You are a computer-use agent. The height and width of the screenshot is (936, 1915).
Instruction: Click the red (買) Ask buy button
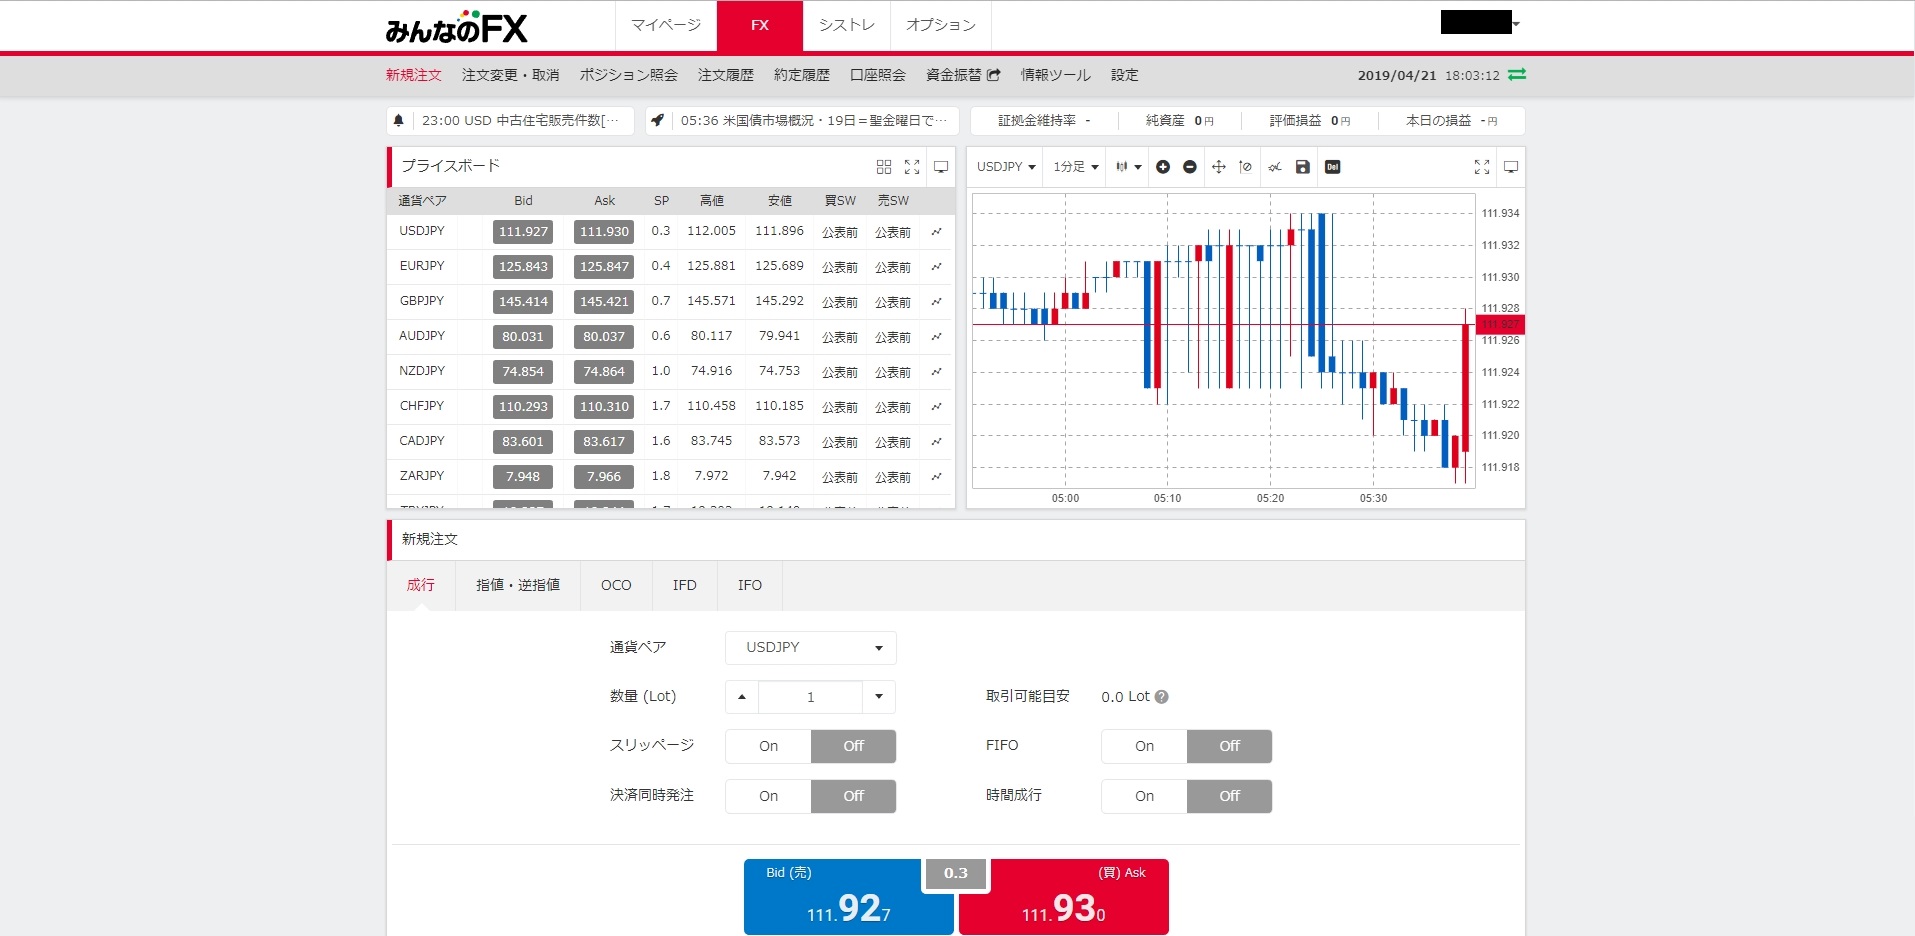[x=1063, y=897]
